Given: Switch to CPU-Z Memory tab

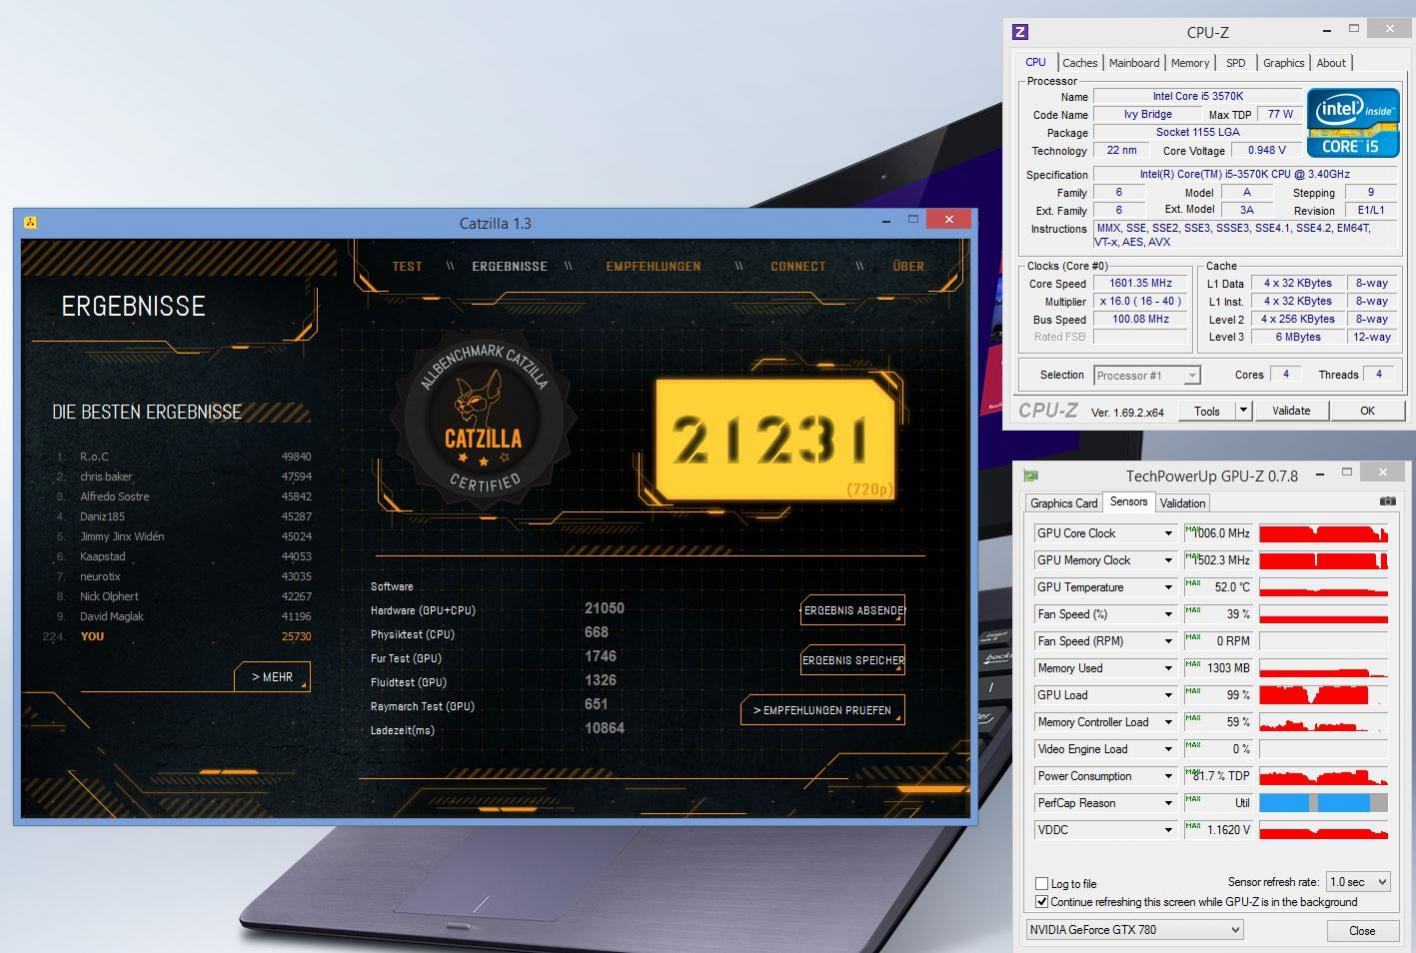Looking at the screenshot, I should tap(1190, 62).
